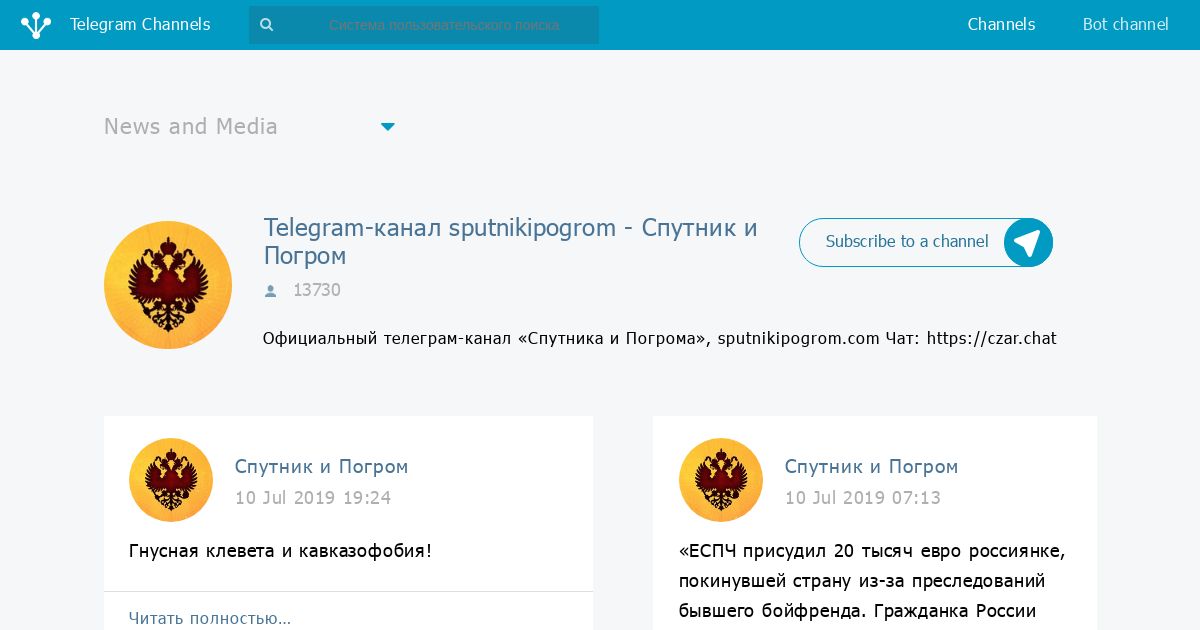Click the date 10 Jul 2019 19:24

313,498
